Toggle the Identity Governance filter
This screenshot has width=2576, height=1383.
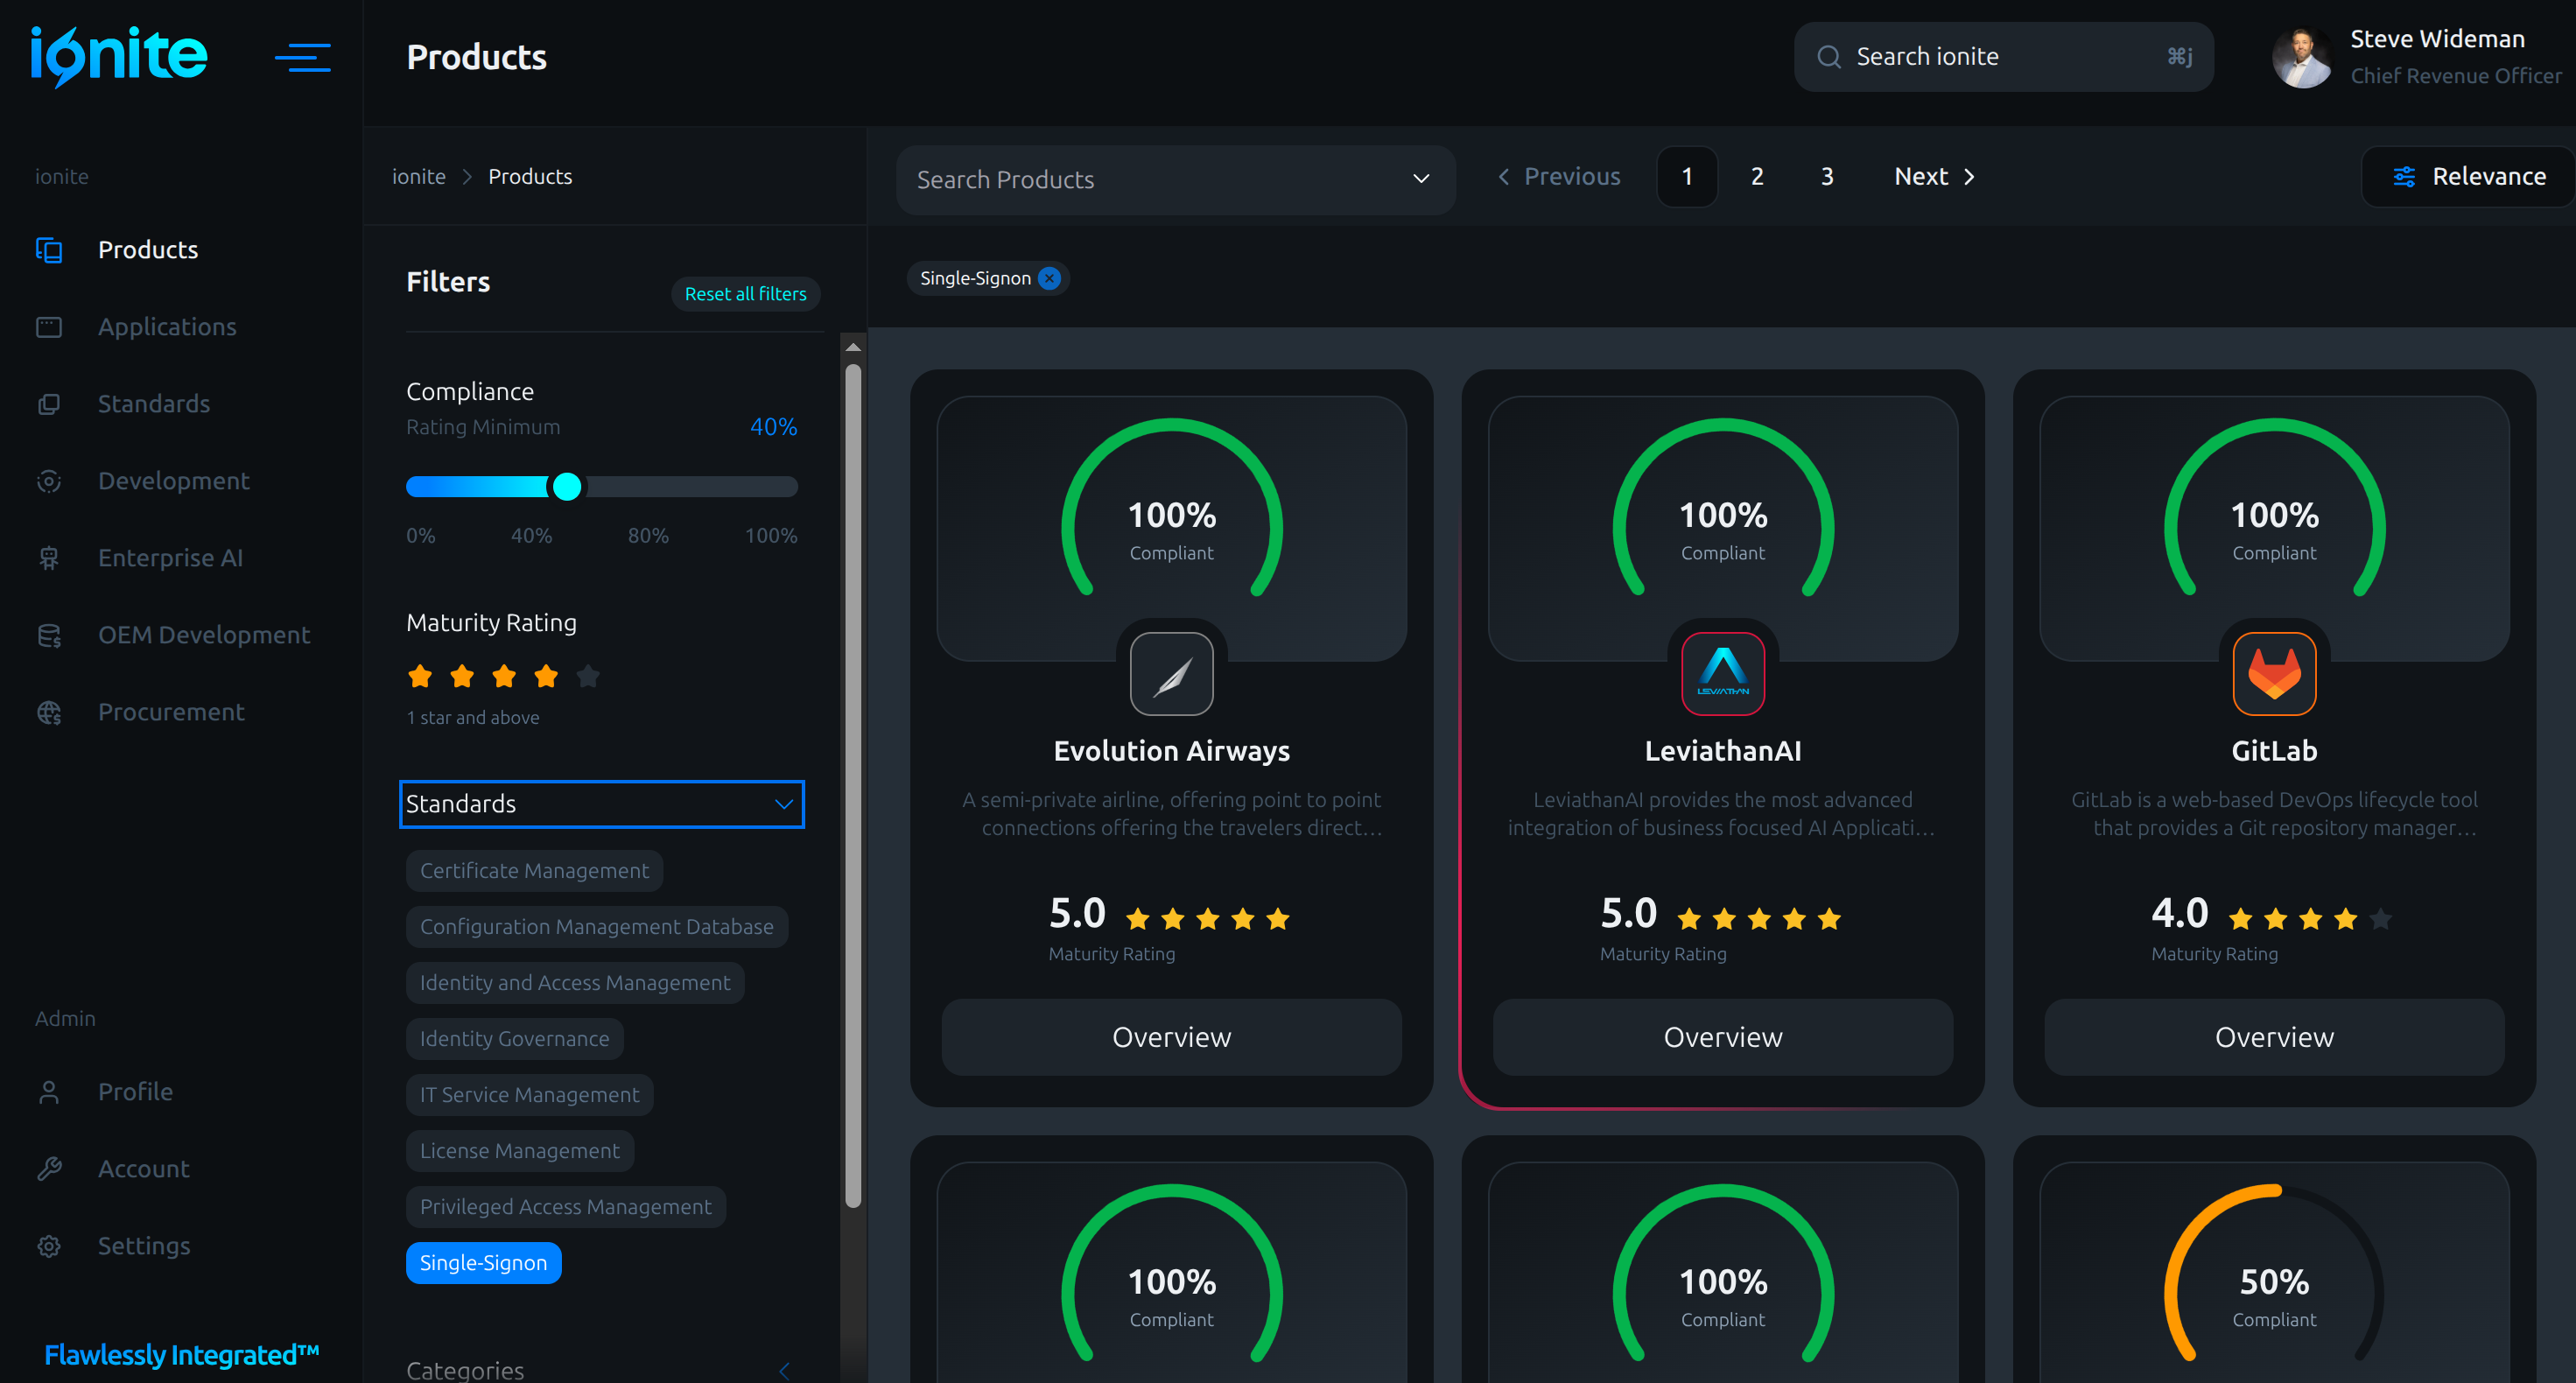(x=514, y=1039)
